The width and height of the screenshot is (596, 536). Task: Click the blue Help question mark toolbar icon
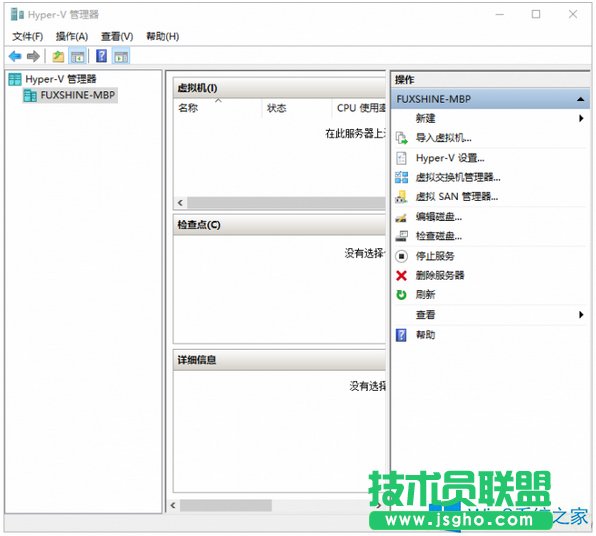click(x=101, y=56)
